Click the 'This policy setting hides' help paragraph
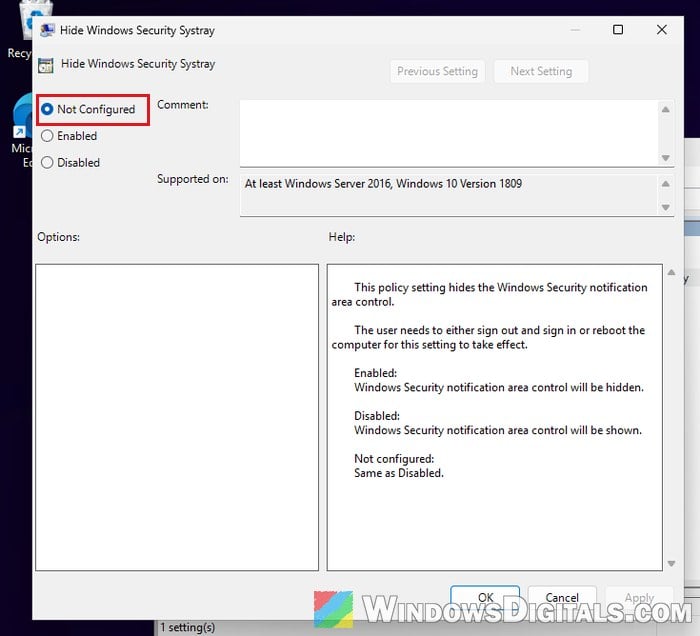 point(489,295)
